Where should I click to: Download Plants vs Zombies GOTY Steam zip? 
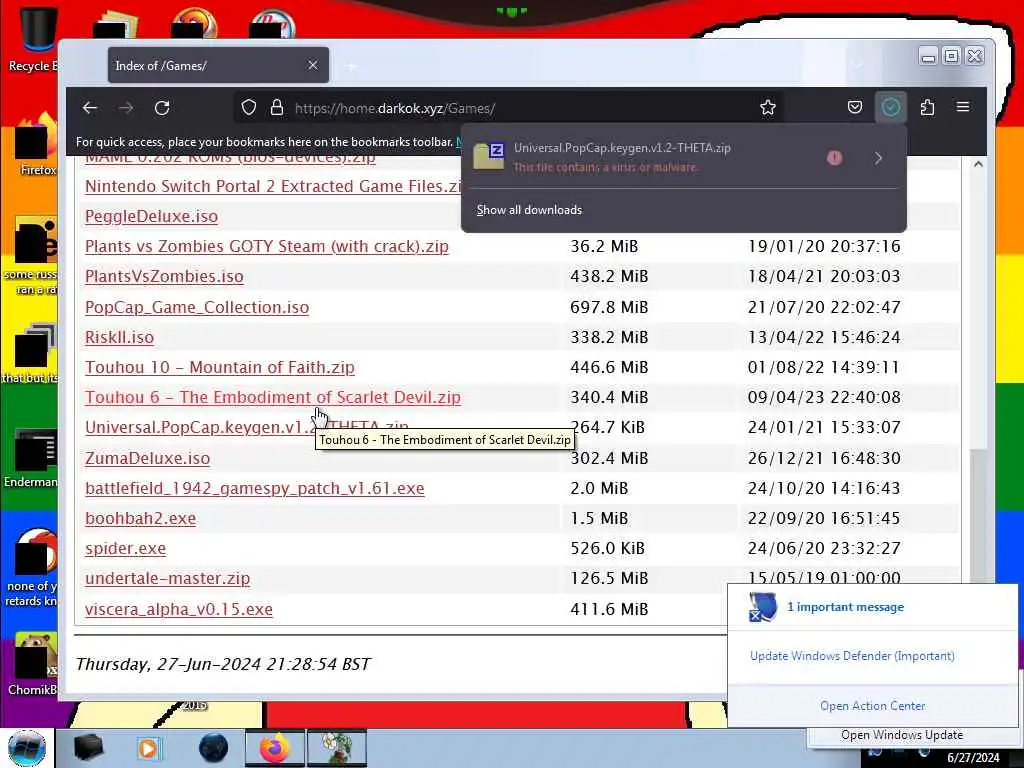266,246
